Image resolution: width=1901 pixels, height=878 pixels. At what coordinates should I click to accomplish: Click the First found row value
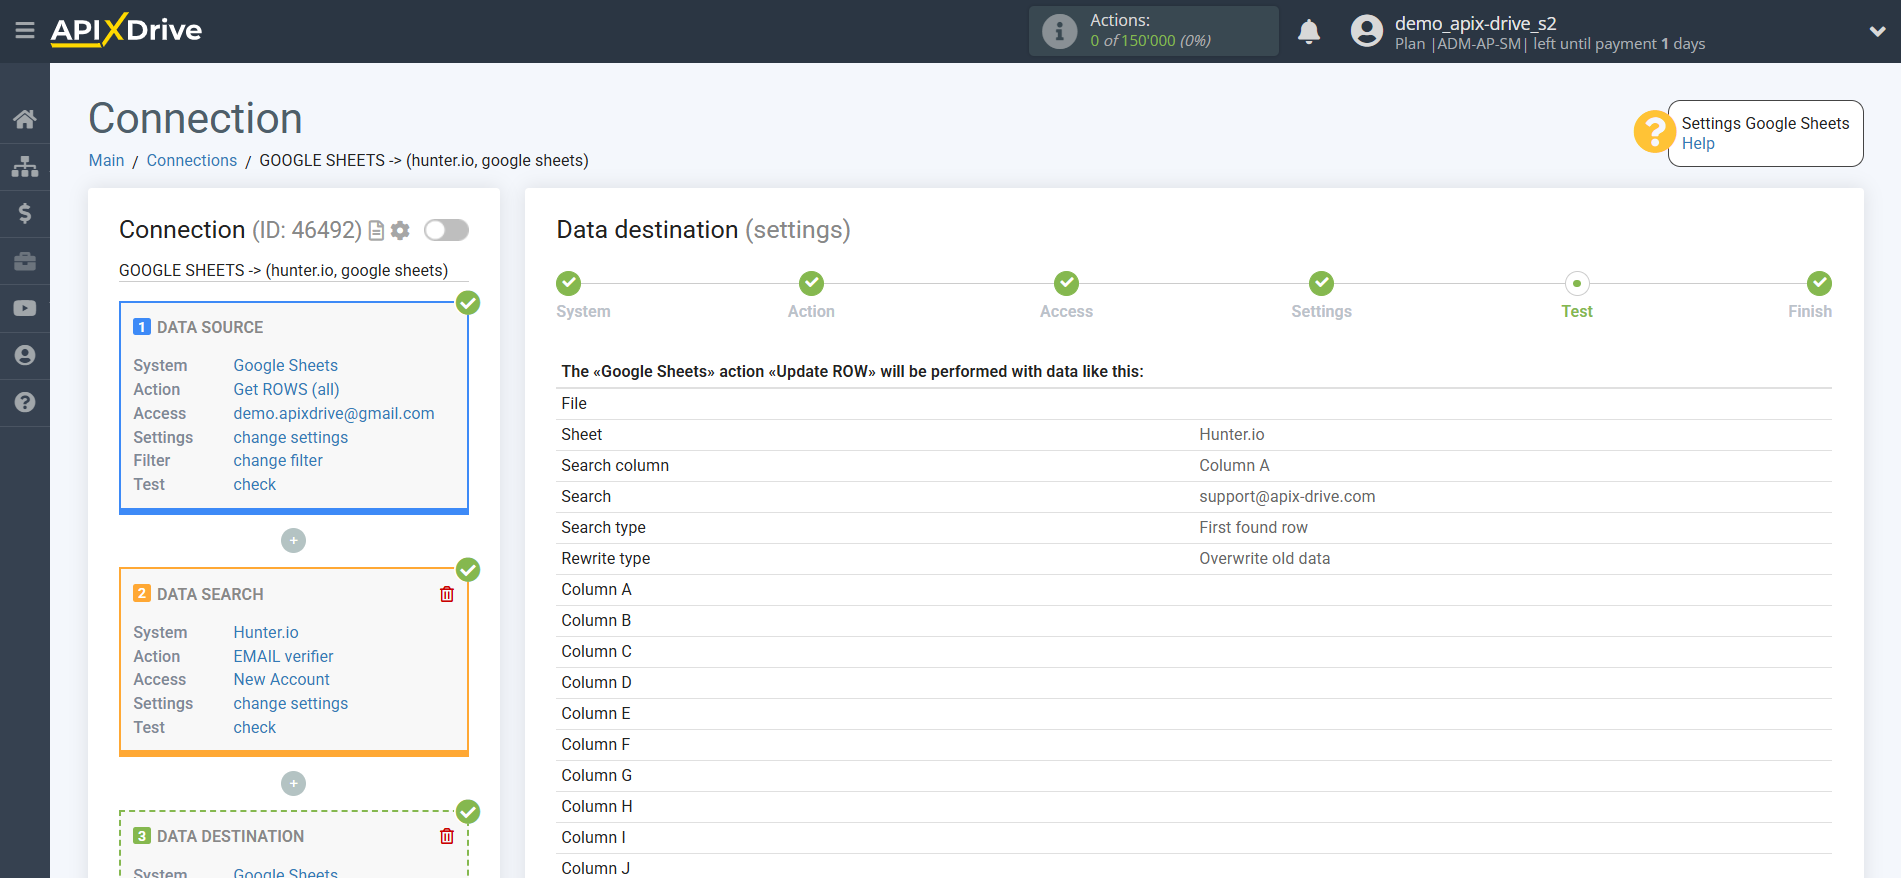pos(1253,528)
